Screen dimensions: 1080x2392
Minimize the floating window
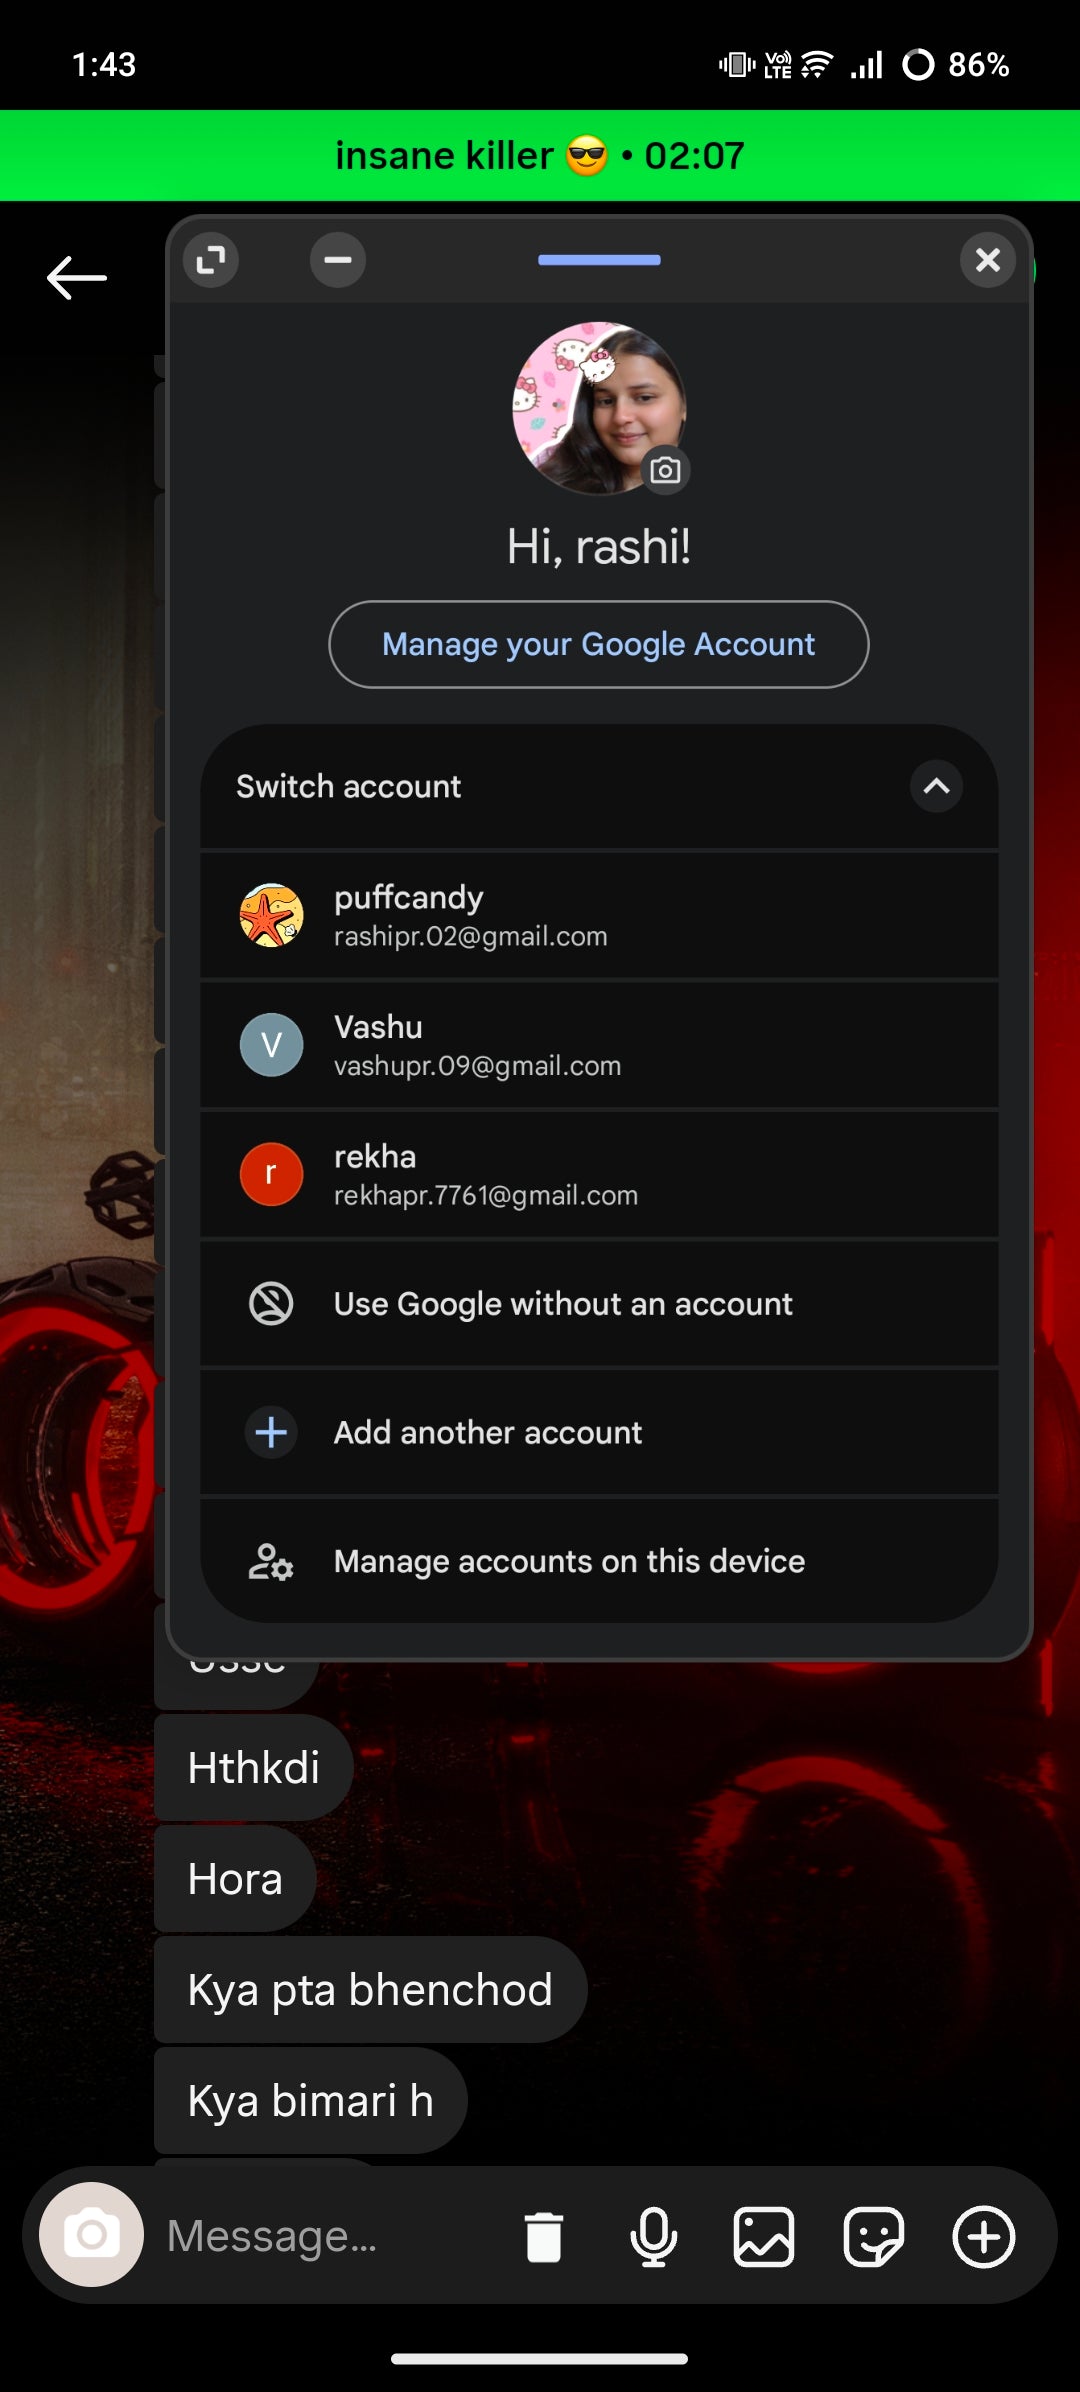tap(338, 260)
